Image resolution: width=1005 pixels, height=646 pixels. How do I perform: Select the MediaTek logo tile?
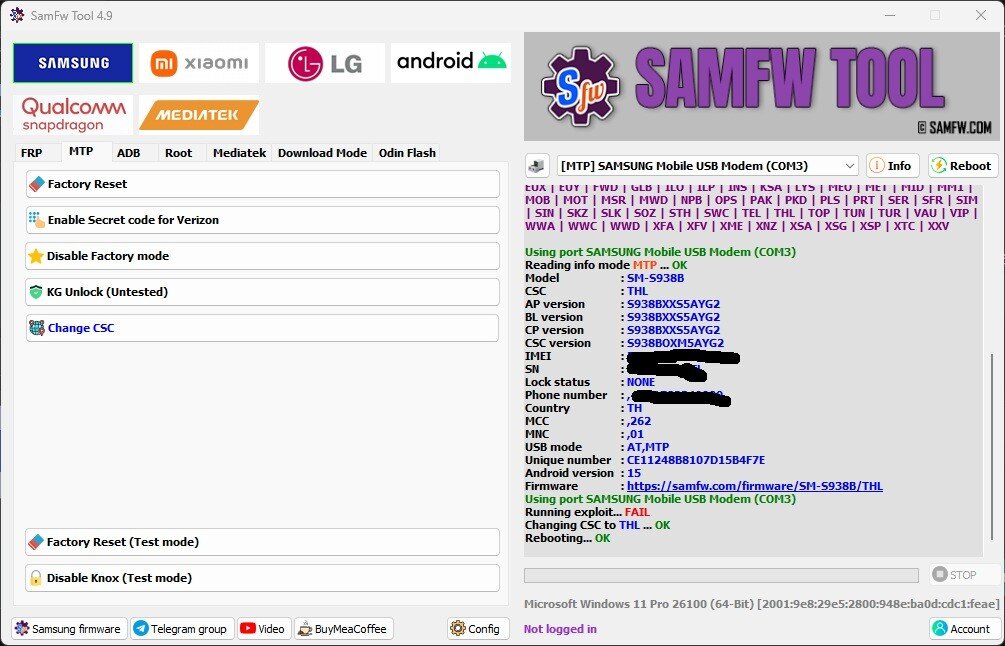[x=199, y=114]
